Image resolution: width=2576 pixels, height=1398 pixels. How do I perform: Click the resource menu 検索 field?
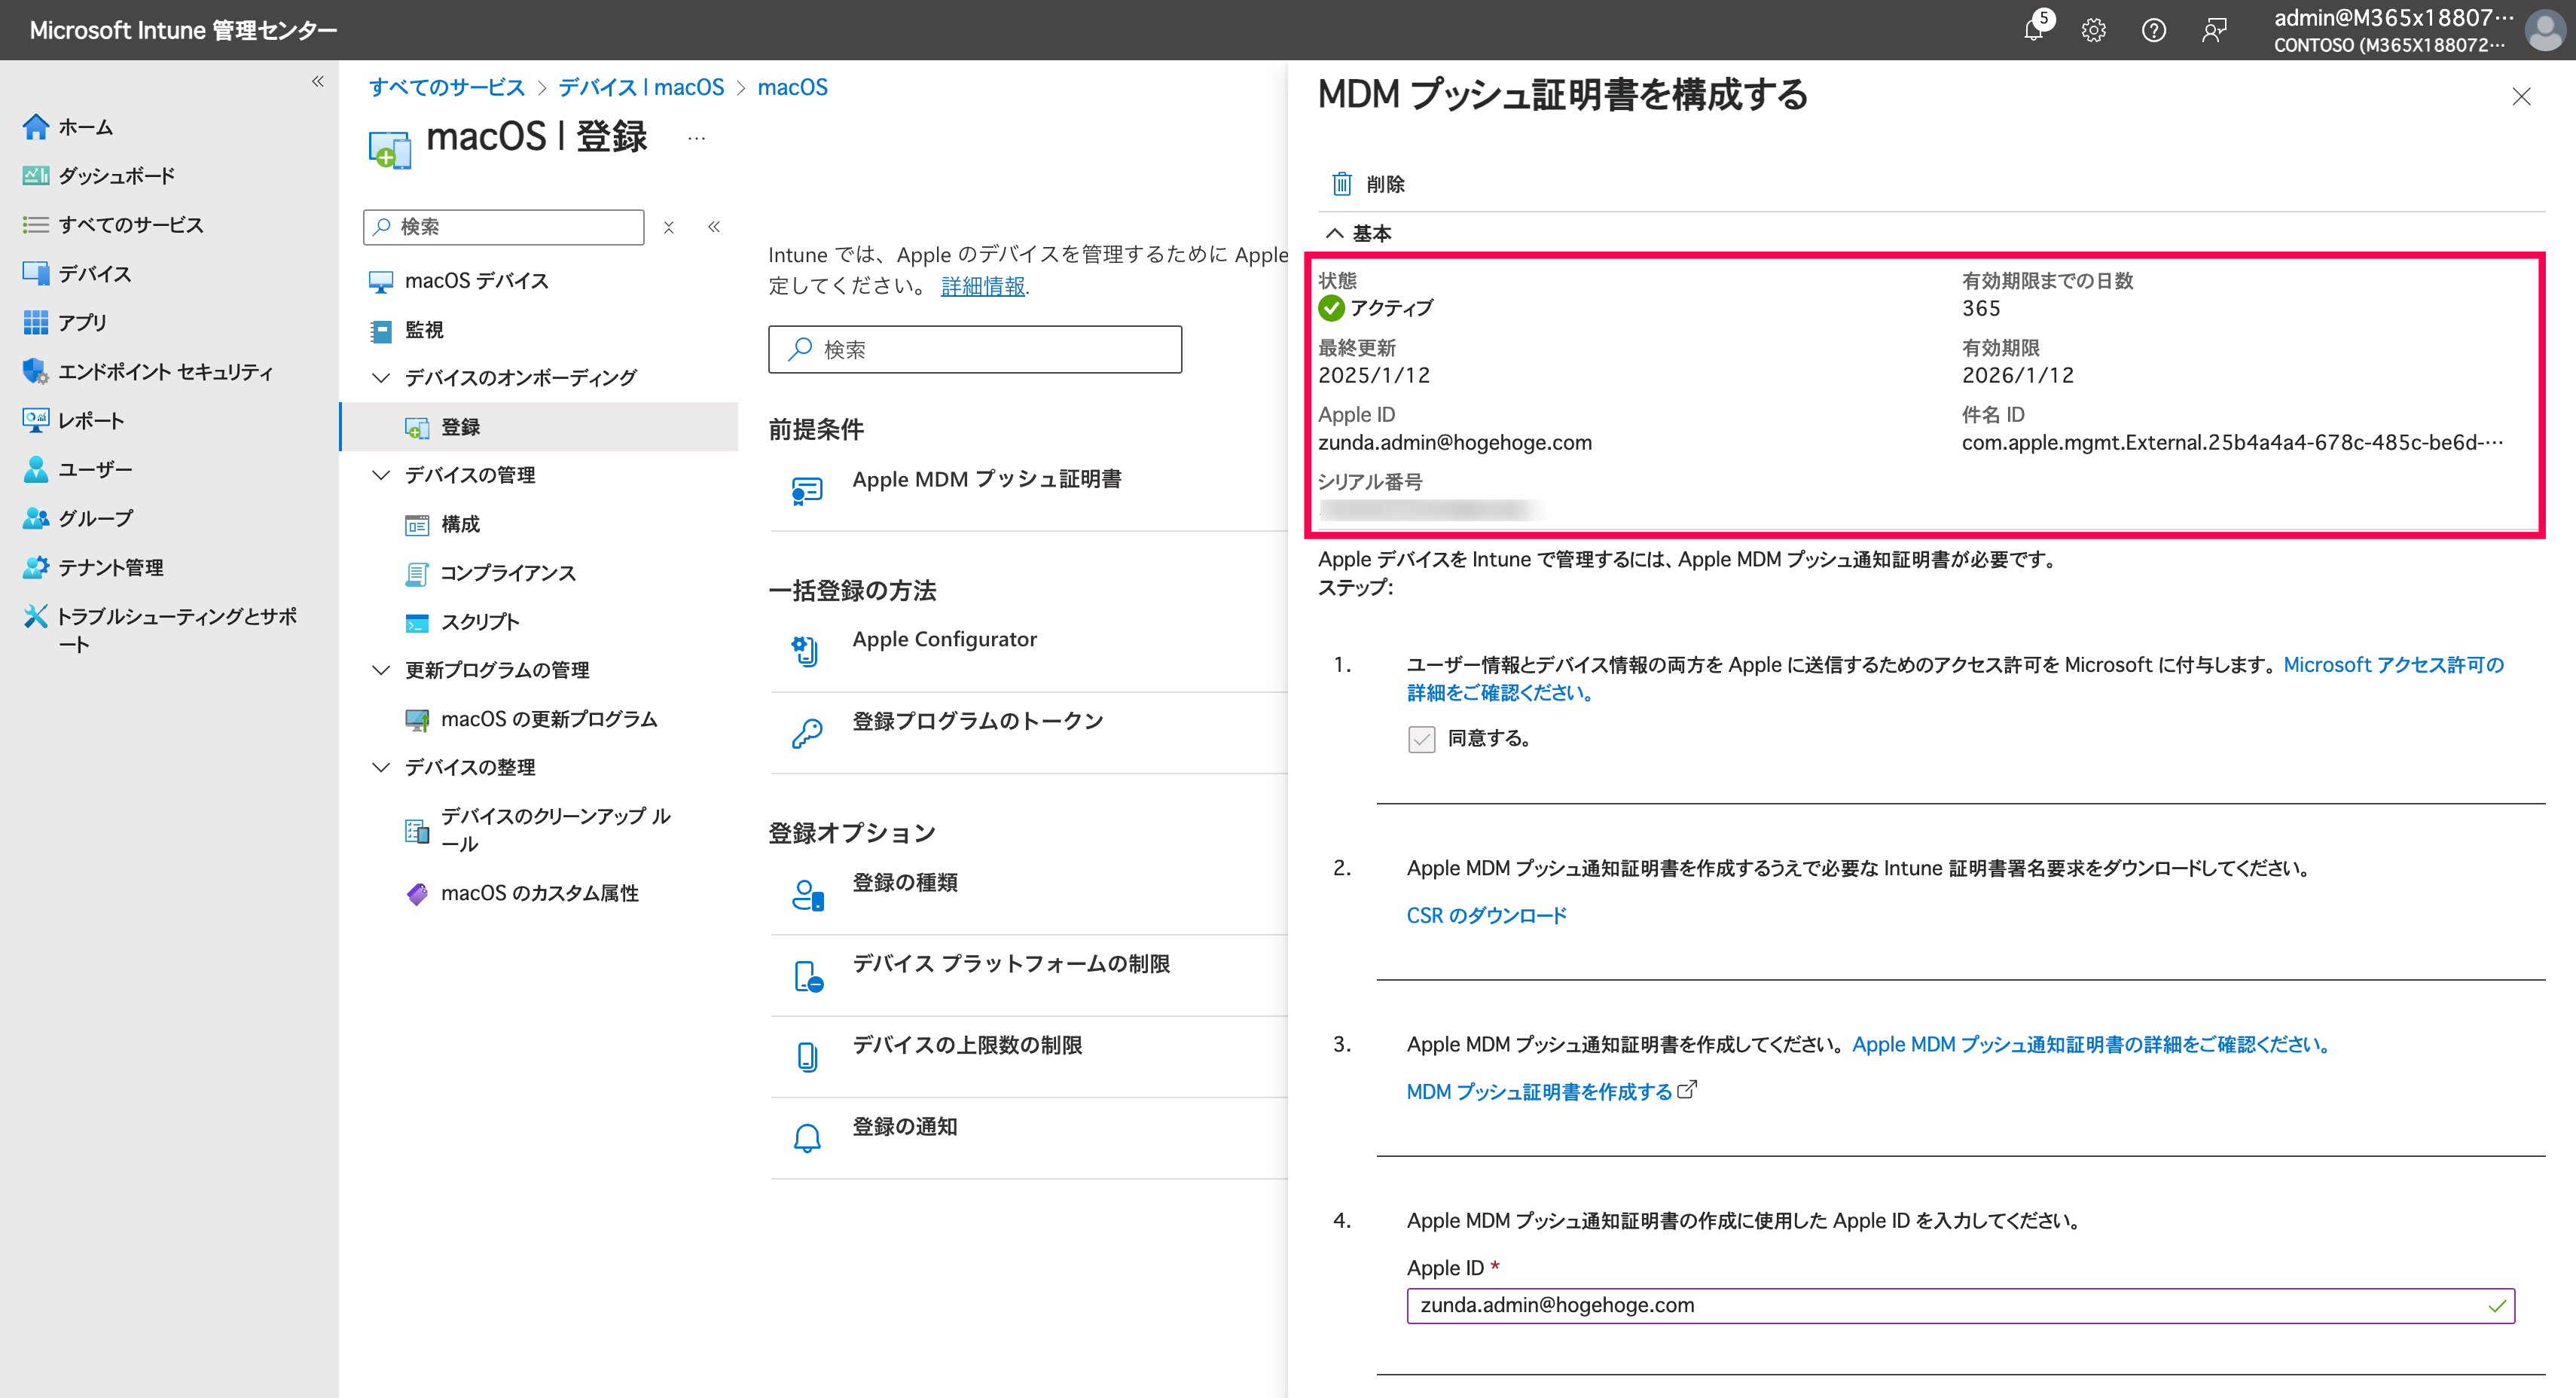click(x=504, y=227)
